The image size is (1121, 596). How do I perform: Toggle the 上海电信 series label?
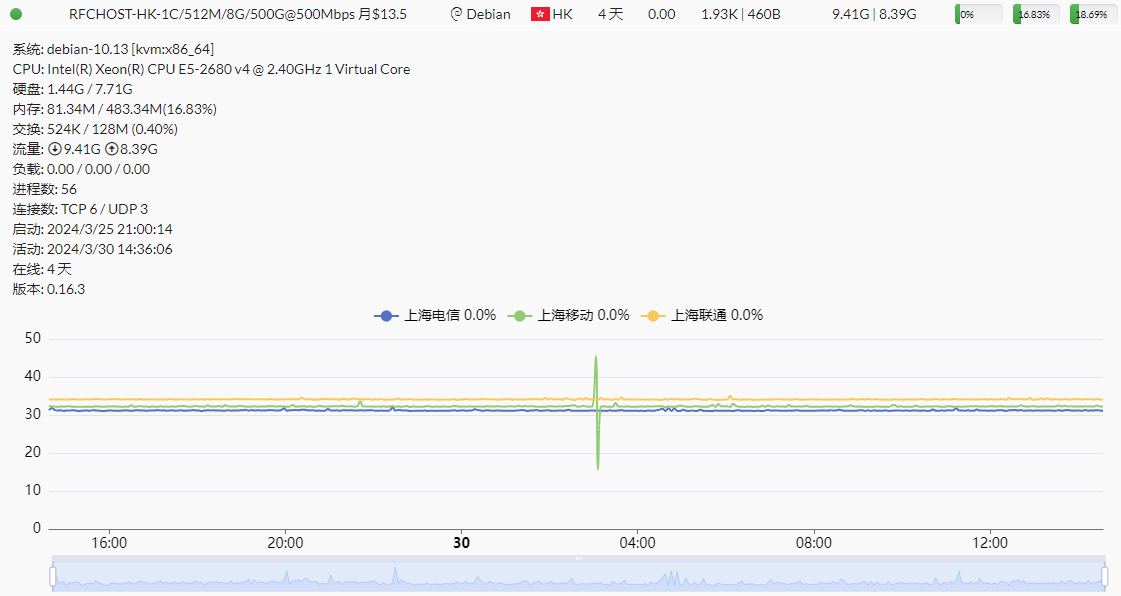tap(449, 315)
